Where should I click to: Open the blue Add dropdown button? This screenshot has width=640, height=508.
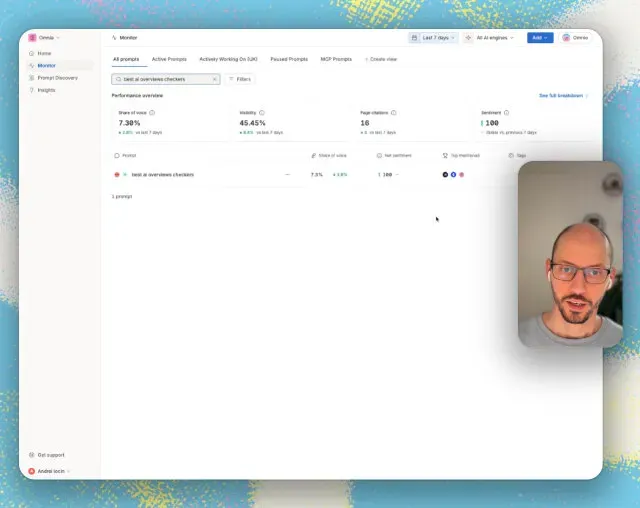[x=540, y=38]
